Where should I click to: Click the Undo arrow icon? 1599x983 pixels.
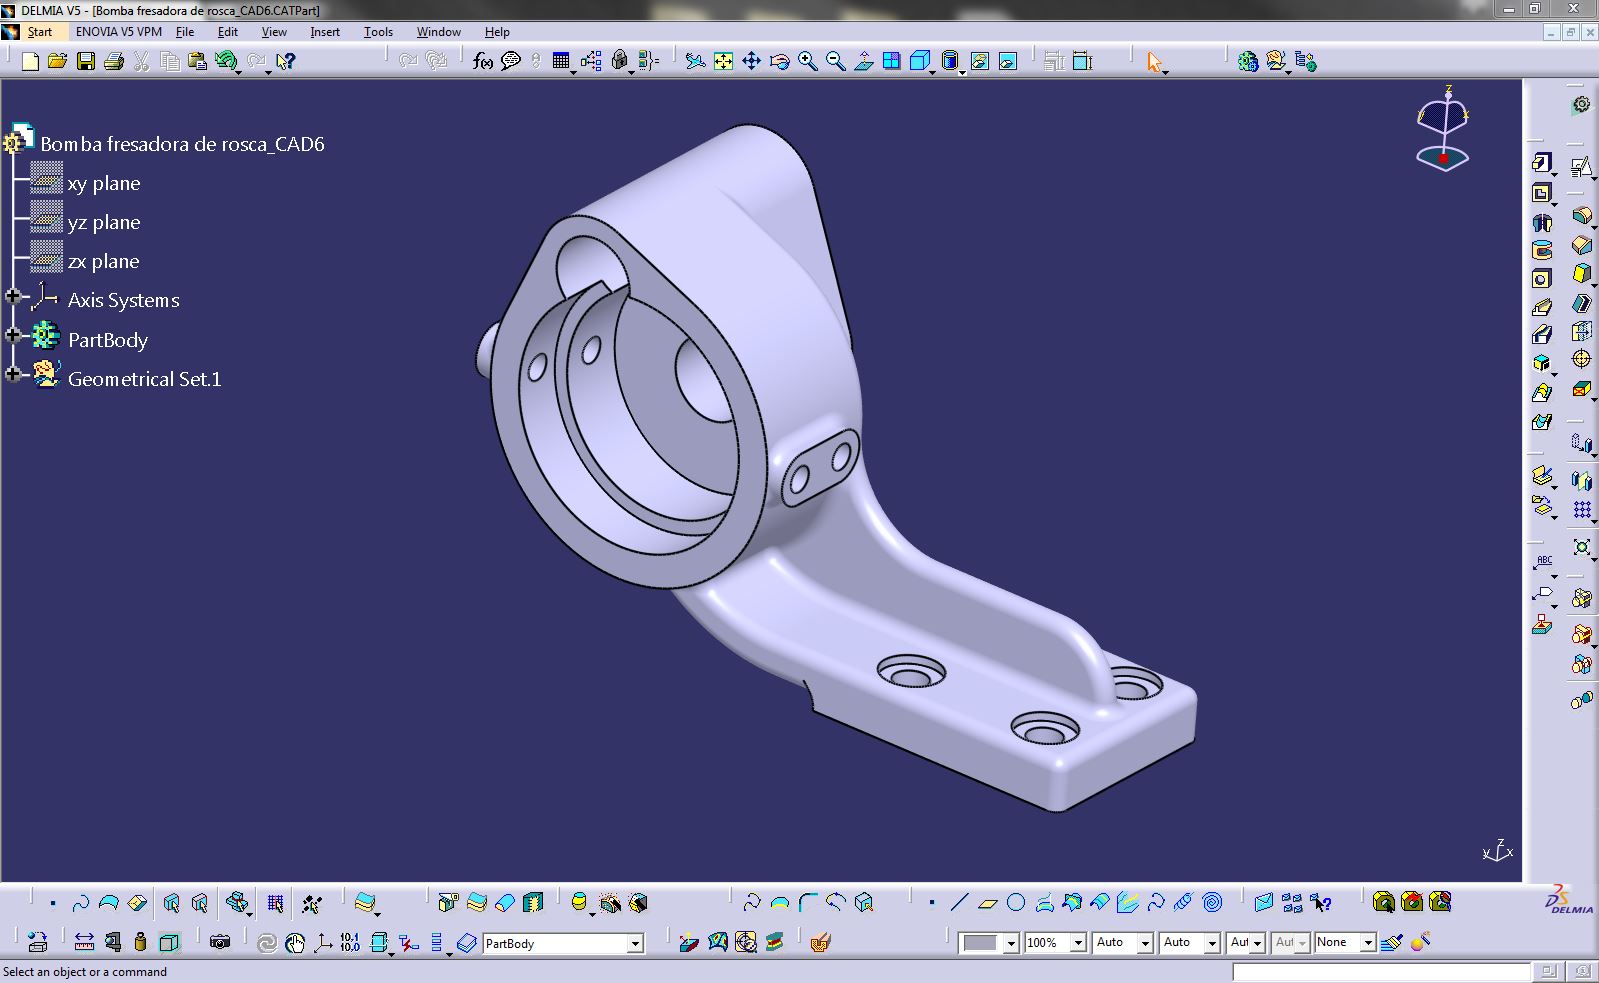pyautogui.click(x=226, y=61)
